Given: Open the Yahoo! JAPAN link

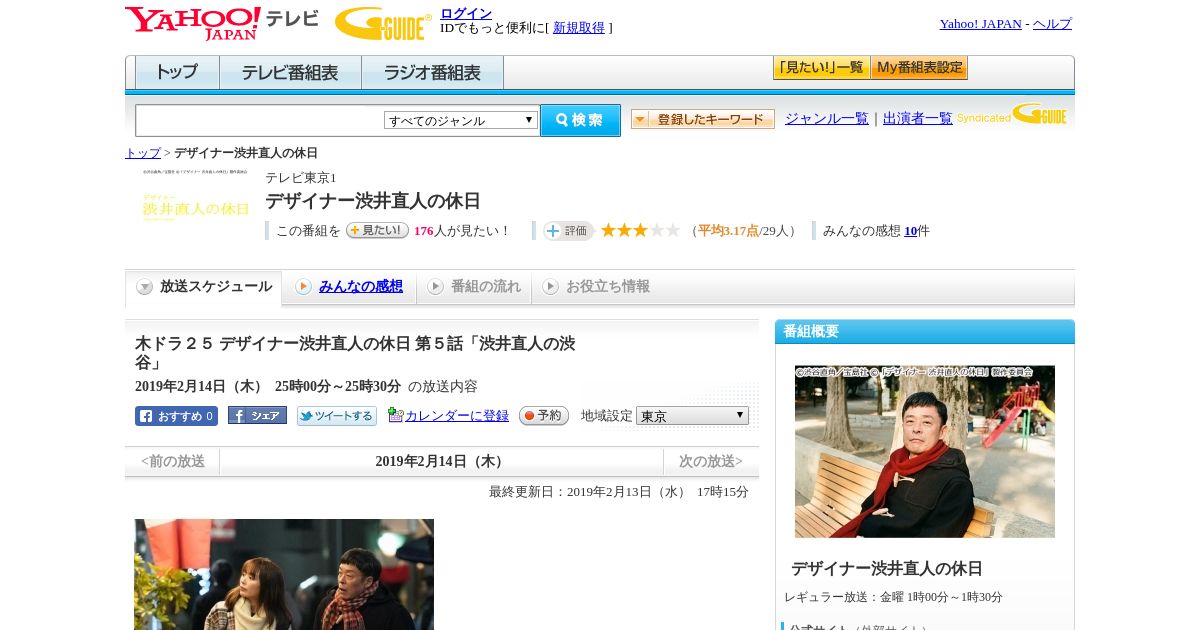Looking at the screenshot, I should (981, 24).
